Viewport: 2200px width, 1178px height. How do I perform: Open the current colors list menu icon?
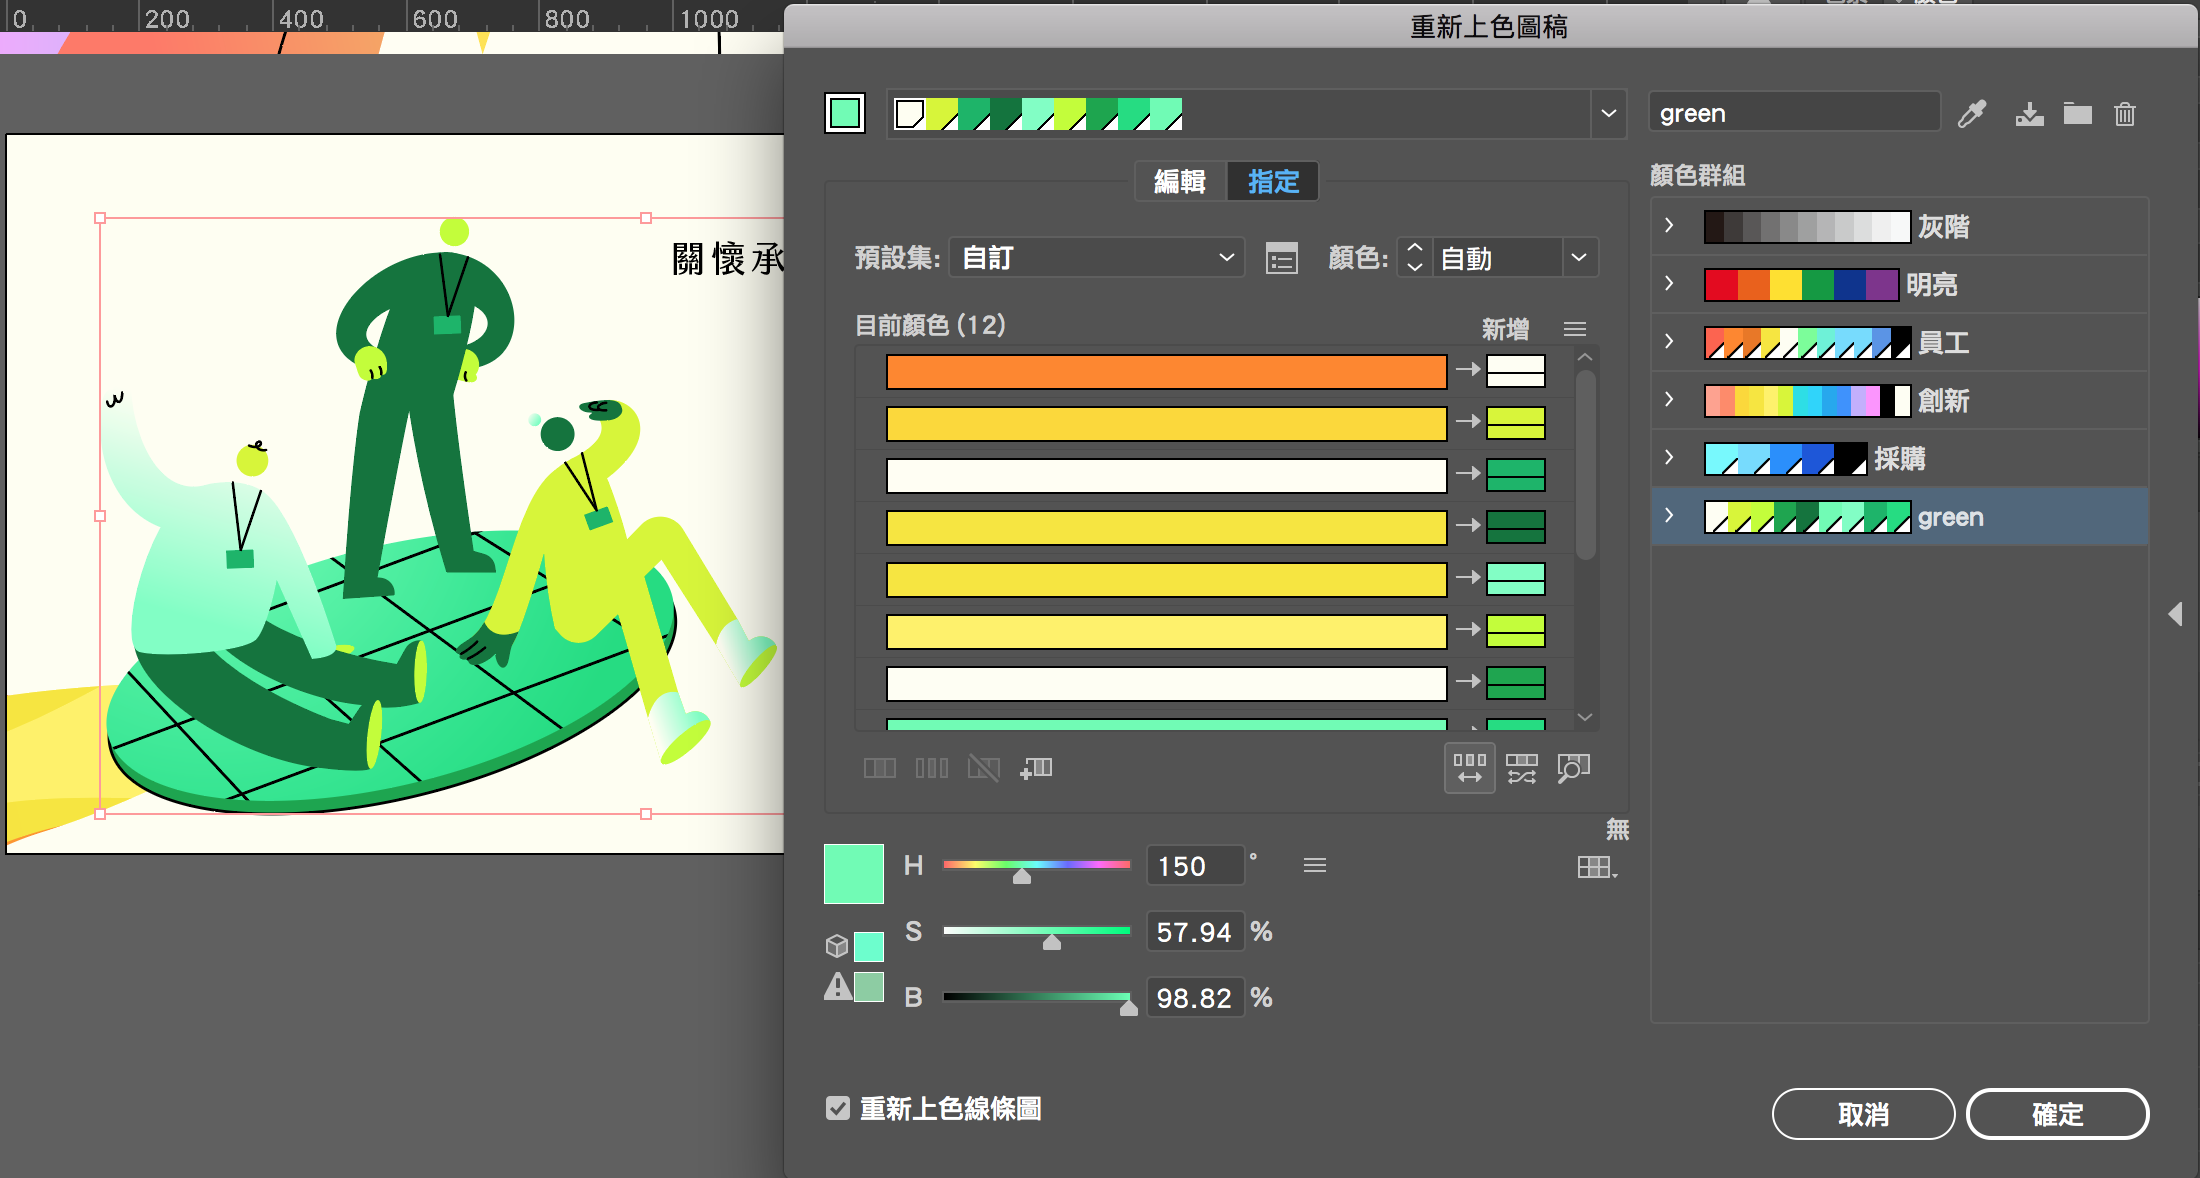tap(1575, 329)
